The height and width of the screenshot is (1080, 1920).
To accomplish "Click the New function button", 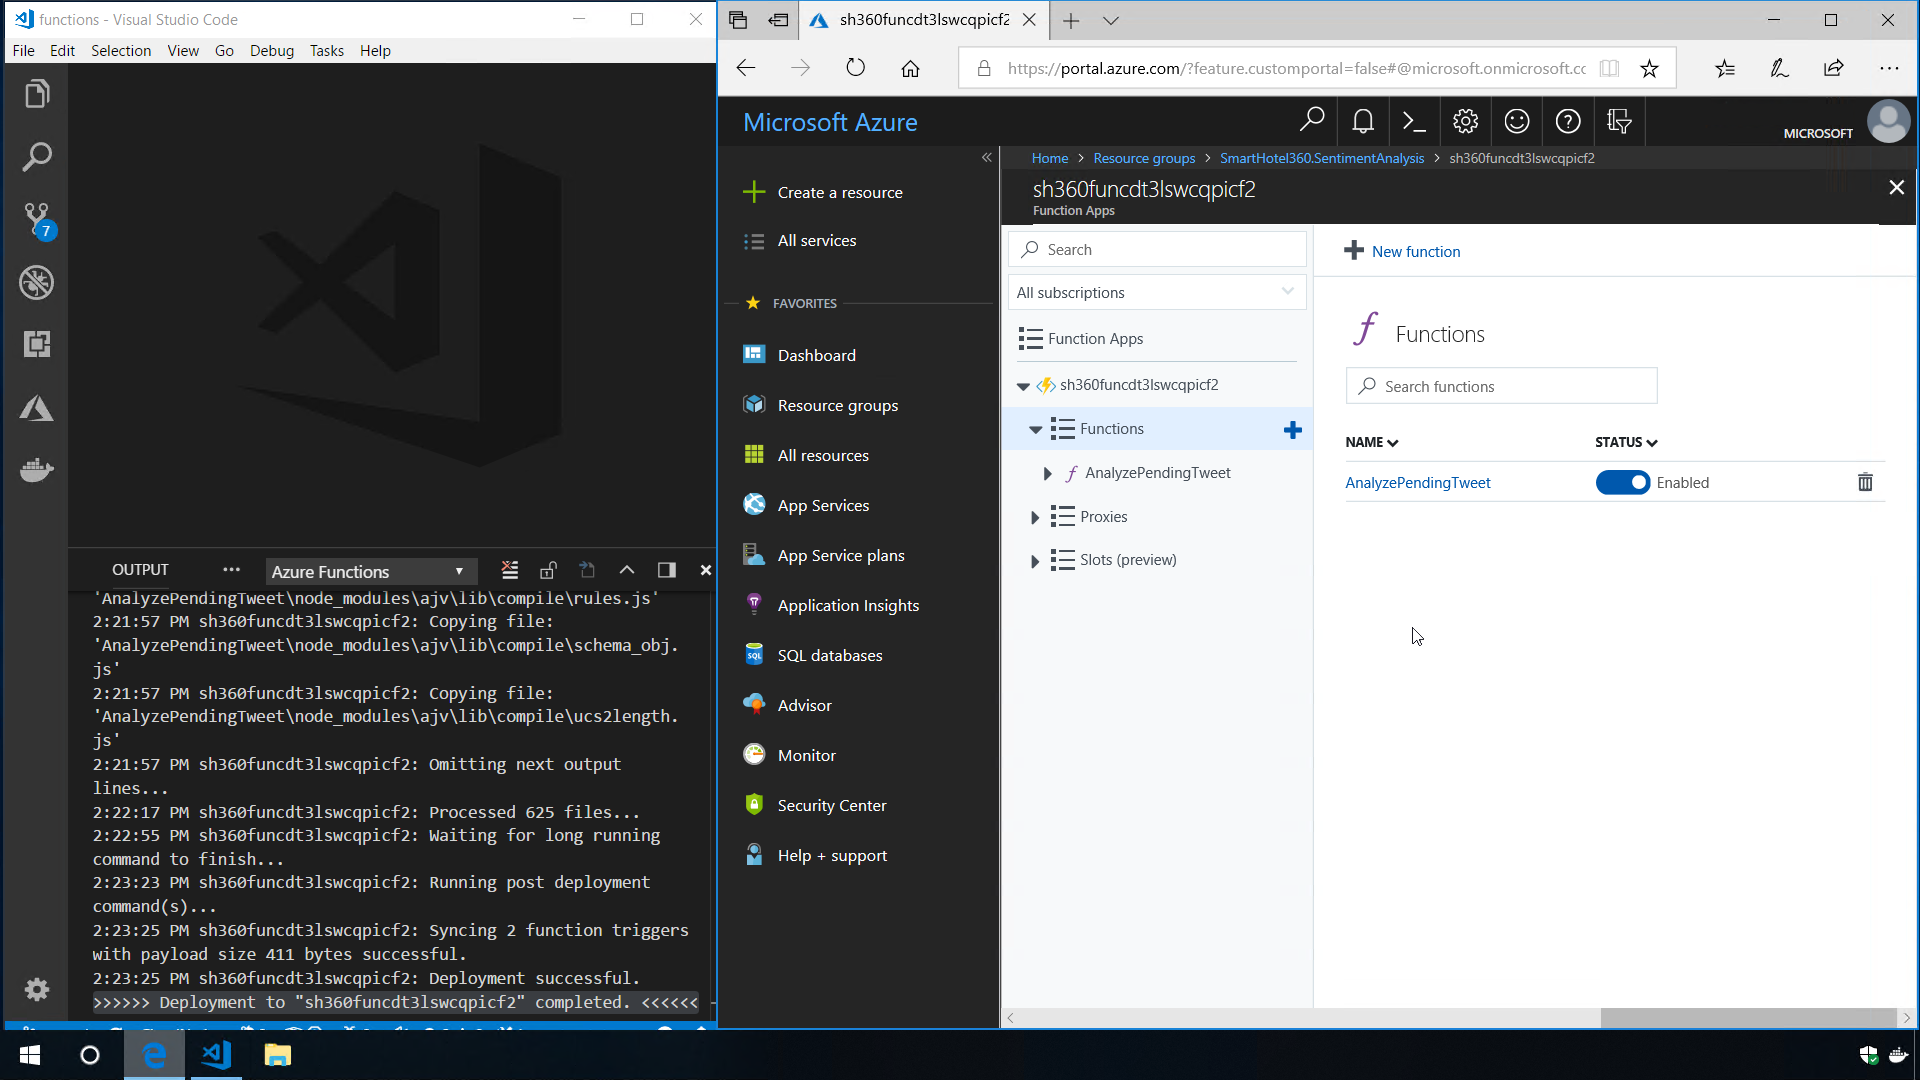I will coord(1402,251).
